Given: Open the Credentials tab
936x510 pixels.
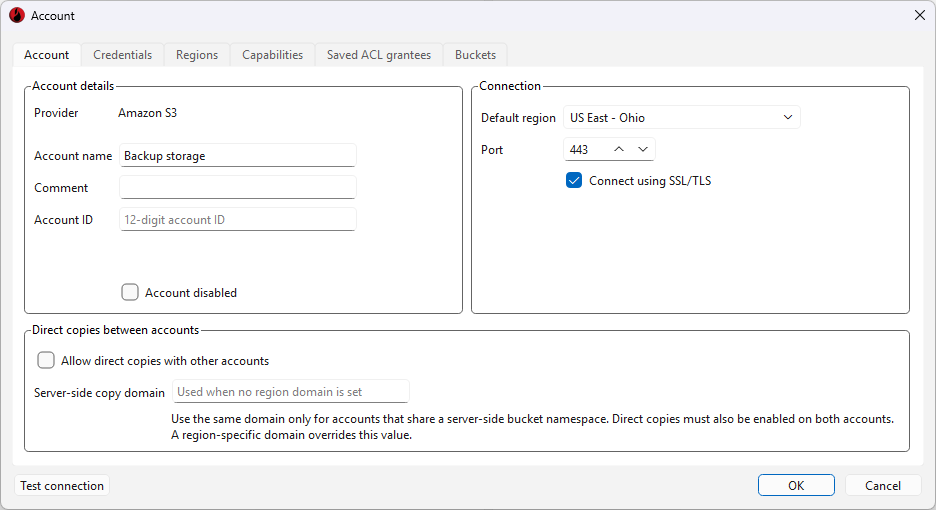Looking at the screenshot, I should (122, 55).
